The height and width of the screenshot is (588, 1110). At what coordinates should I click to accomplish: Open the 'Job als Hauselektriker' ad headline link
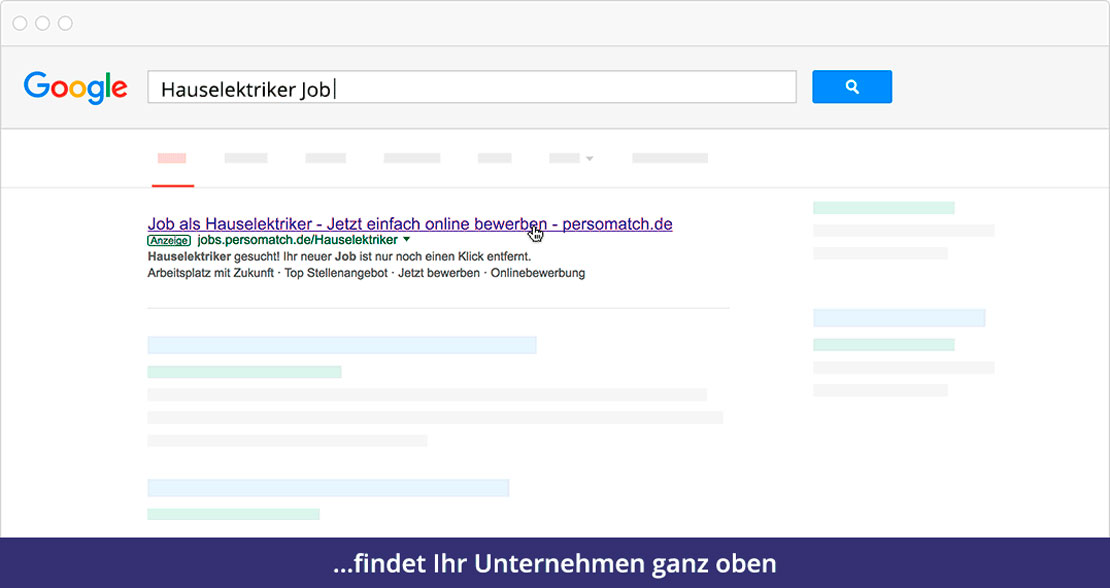point(410,224)
